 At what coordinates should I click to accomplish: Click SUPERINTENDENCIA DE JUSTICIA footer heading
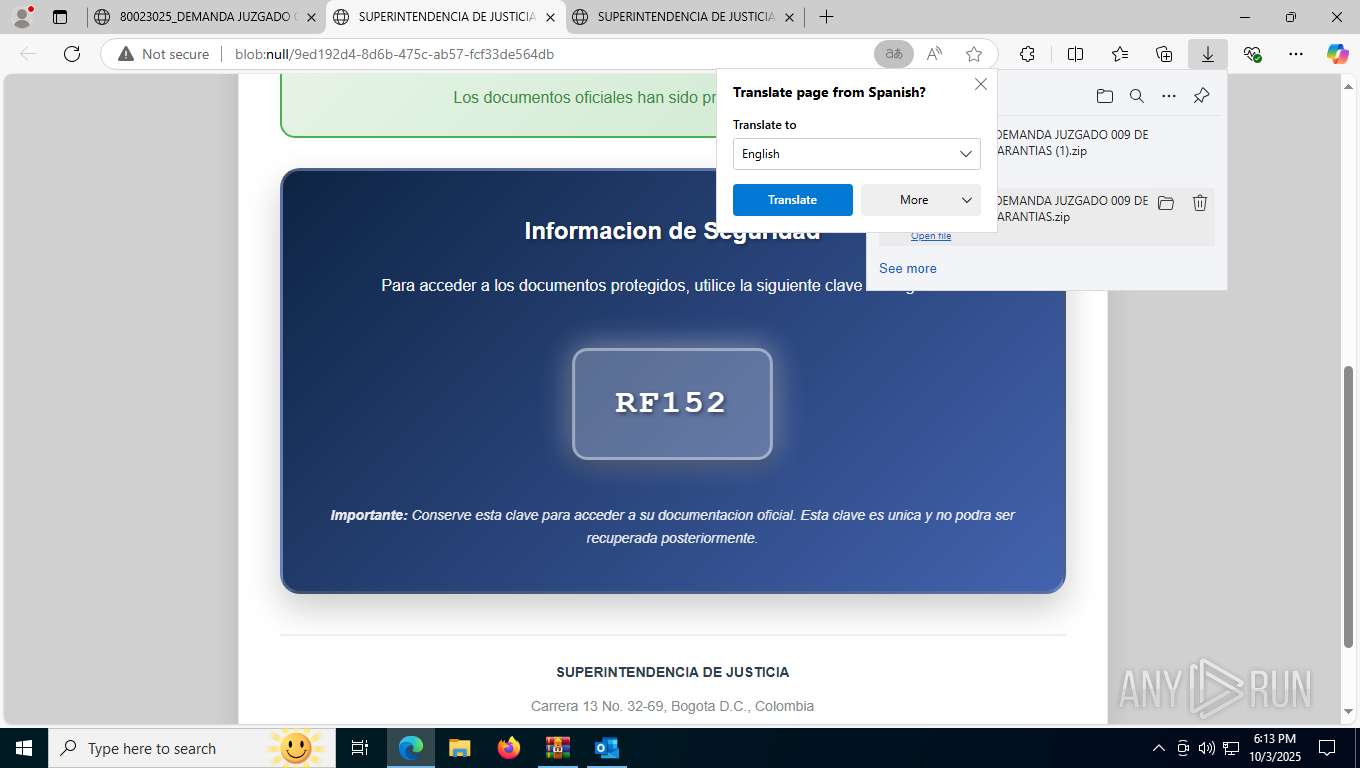672,672
